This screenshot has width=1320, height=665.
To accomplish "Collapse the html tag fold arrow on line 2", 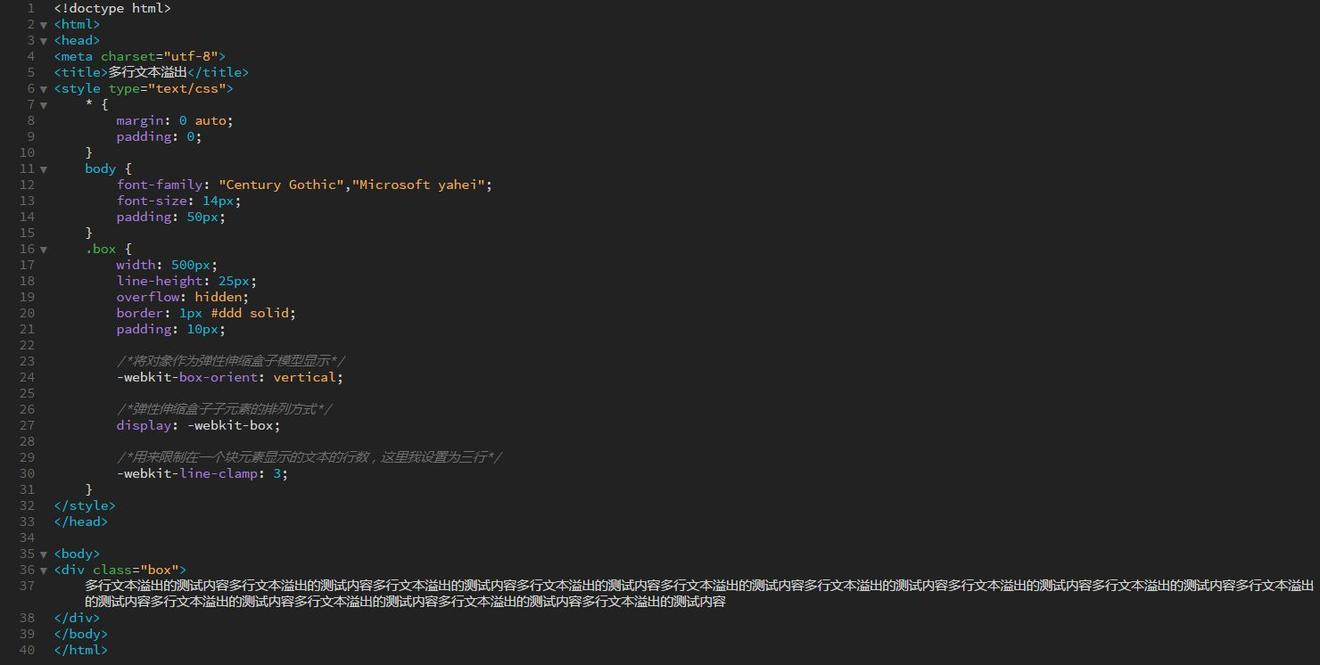I will pos(43,25).
